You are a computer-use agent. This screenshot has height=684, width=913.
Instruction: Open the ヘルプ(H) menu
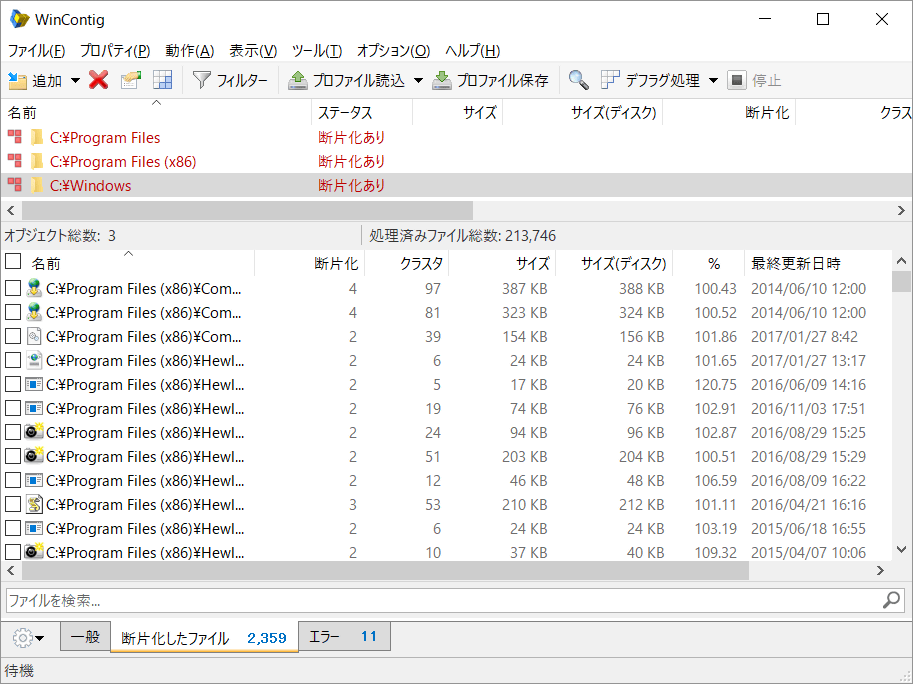473,51
